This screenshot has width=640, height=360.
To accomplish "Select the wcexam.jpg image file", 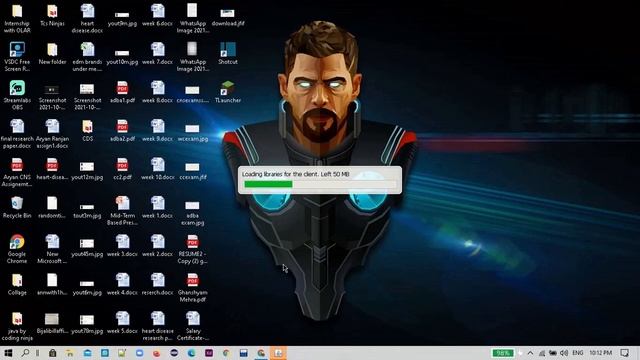I will point(193,133).
